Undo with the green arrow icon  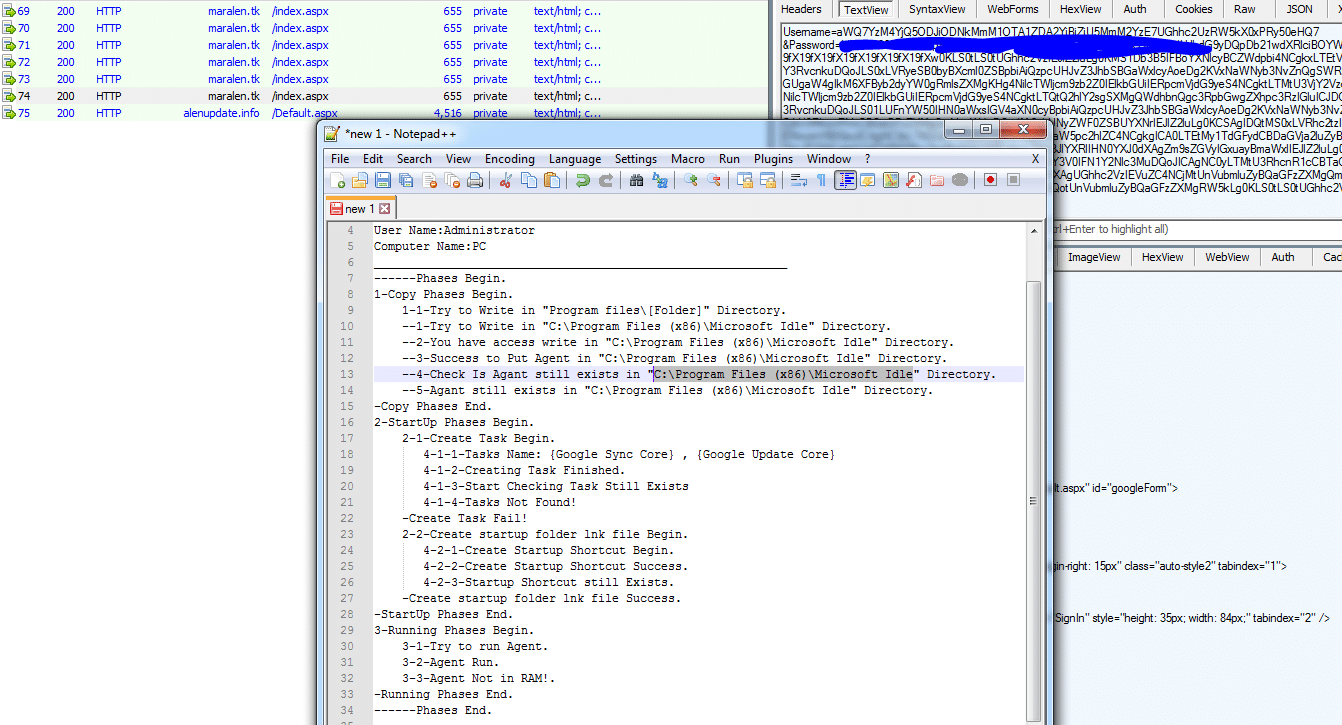click(x=582, y=180)
